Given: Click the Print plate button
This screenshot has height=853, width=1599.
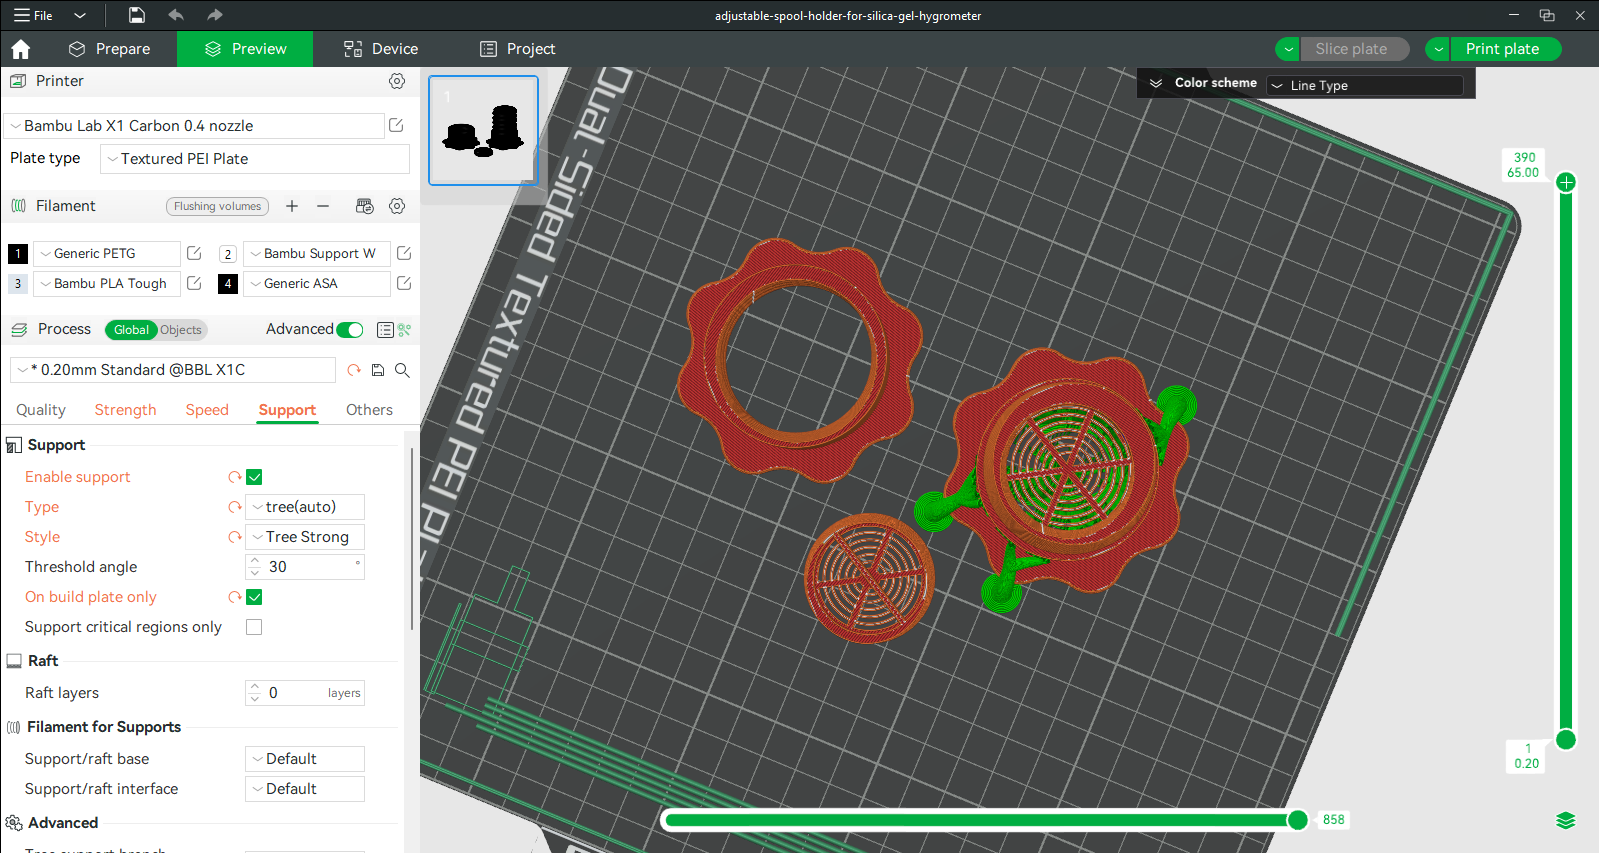Looking at the screenshot, I should tap(1502, 49).
